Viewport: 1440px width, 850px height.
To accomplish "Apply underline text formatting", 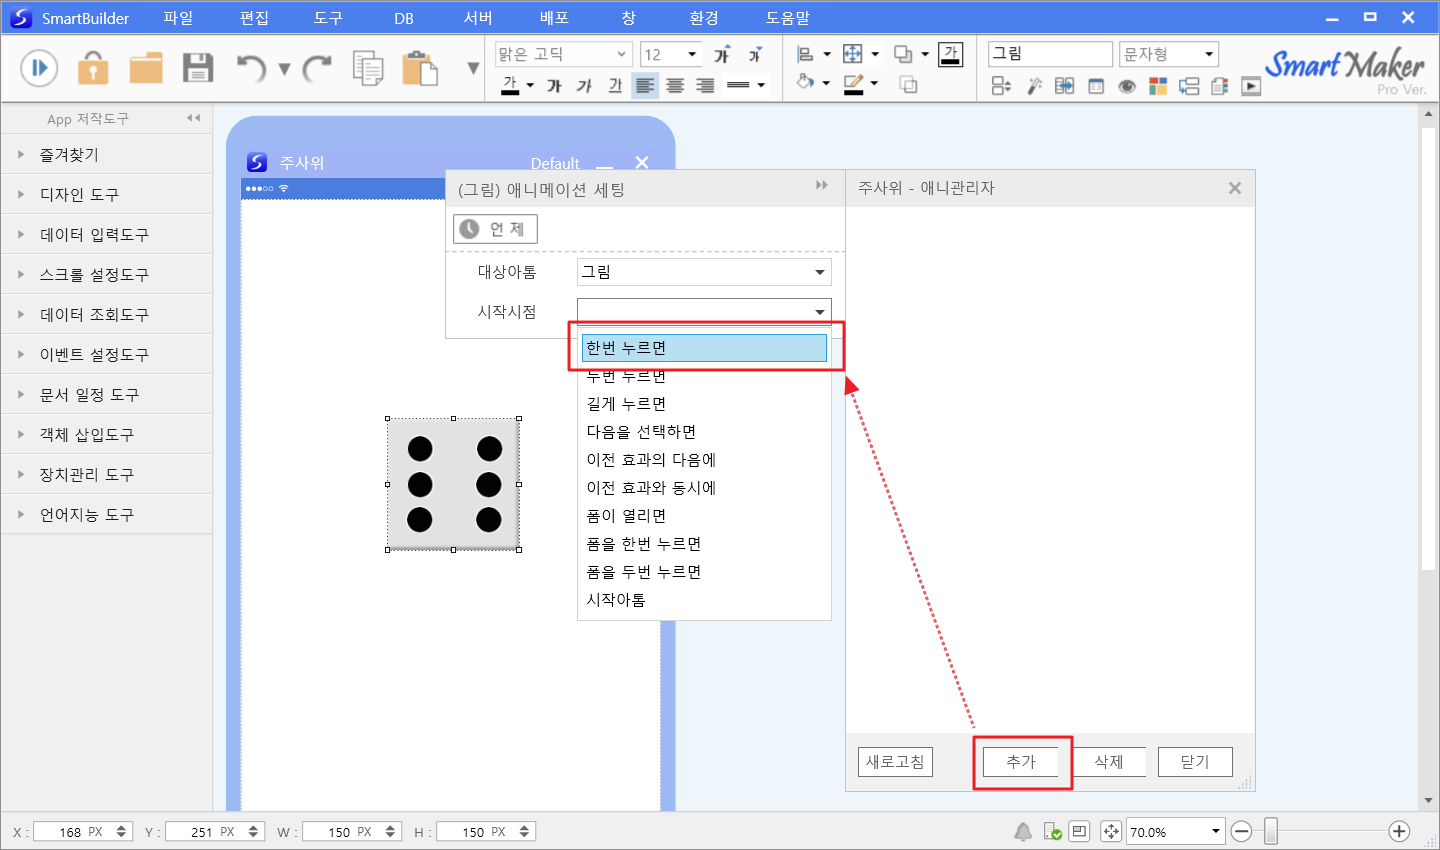I will click(615, 86).
